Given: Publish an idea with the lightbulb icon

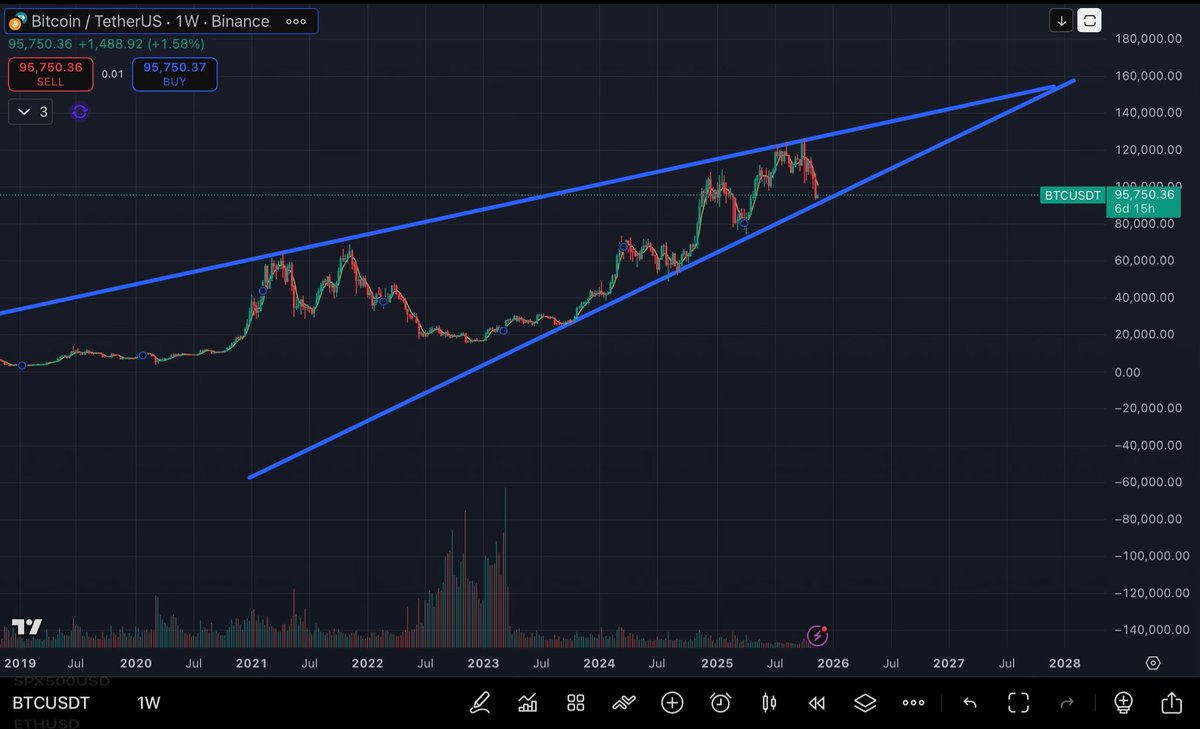Looking at the screenshot, I should 1123,702.
